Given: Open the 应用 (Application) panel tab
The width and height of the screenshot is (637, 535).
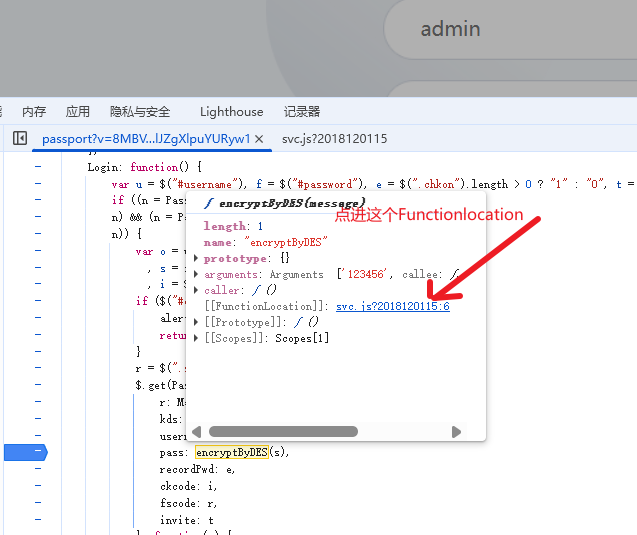Looking at the screenshot, I should tap(78, 111).
